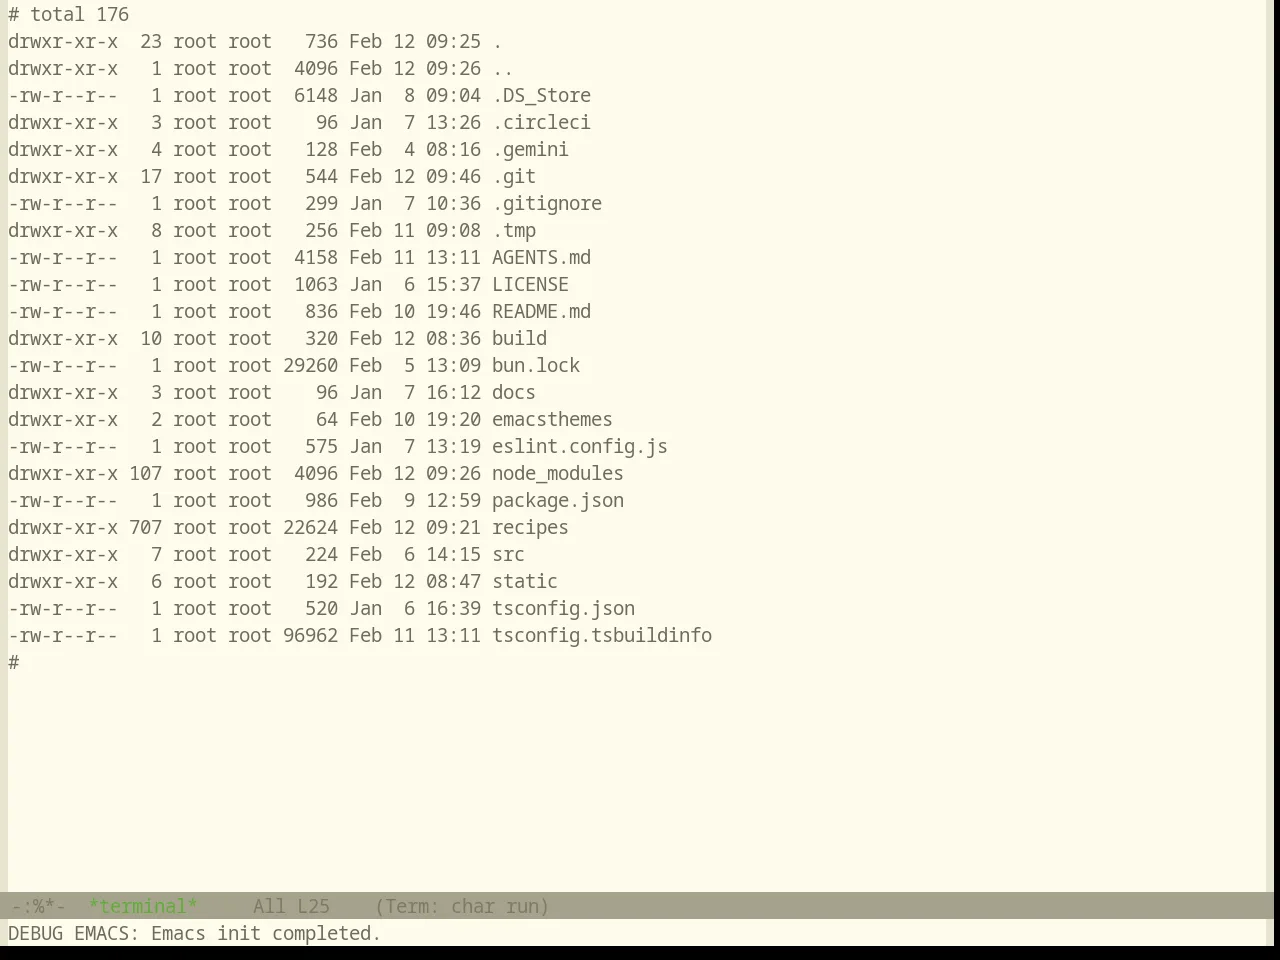Click the recipes directory name

click(x=530, y=527)
